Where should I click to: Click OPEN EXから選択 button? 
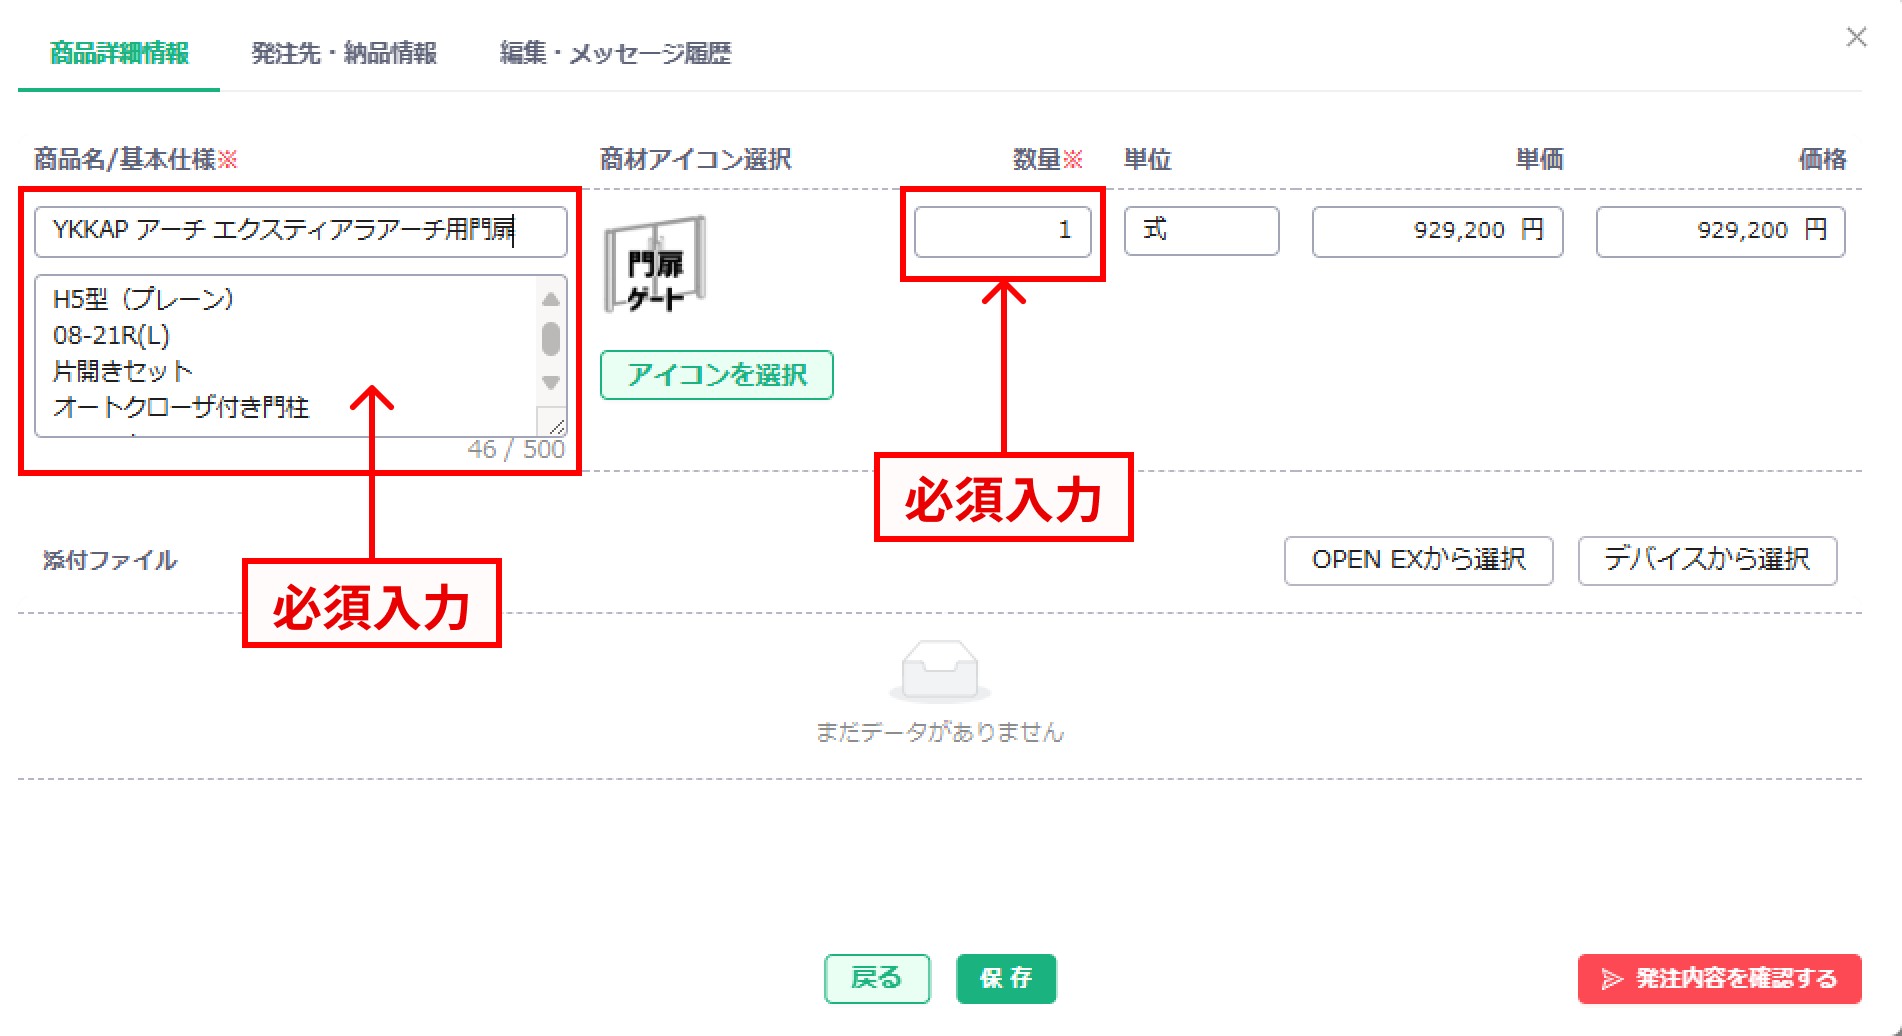[1418, 560]
